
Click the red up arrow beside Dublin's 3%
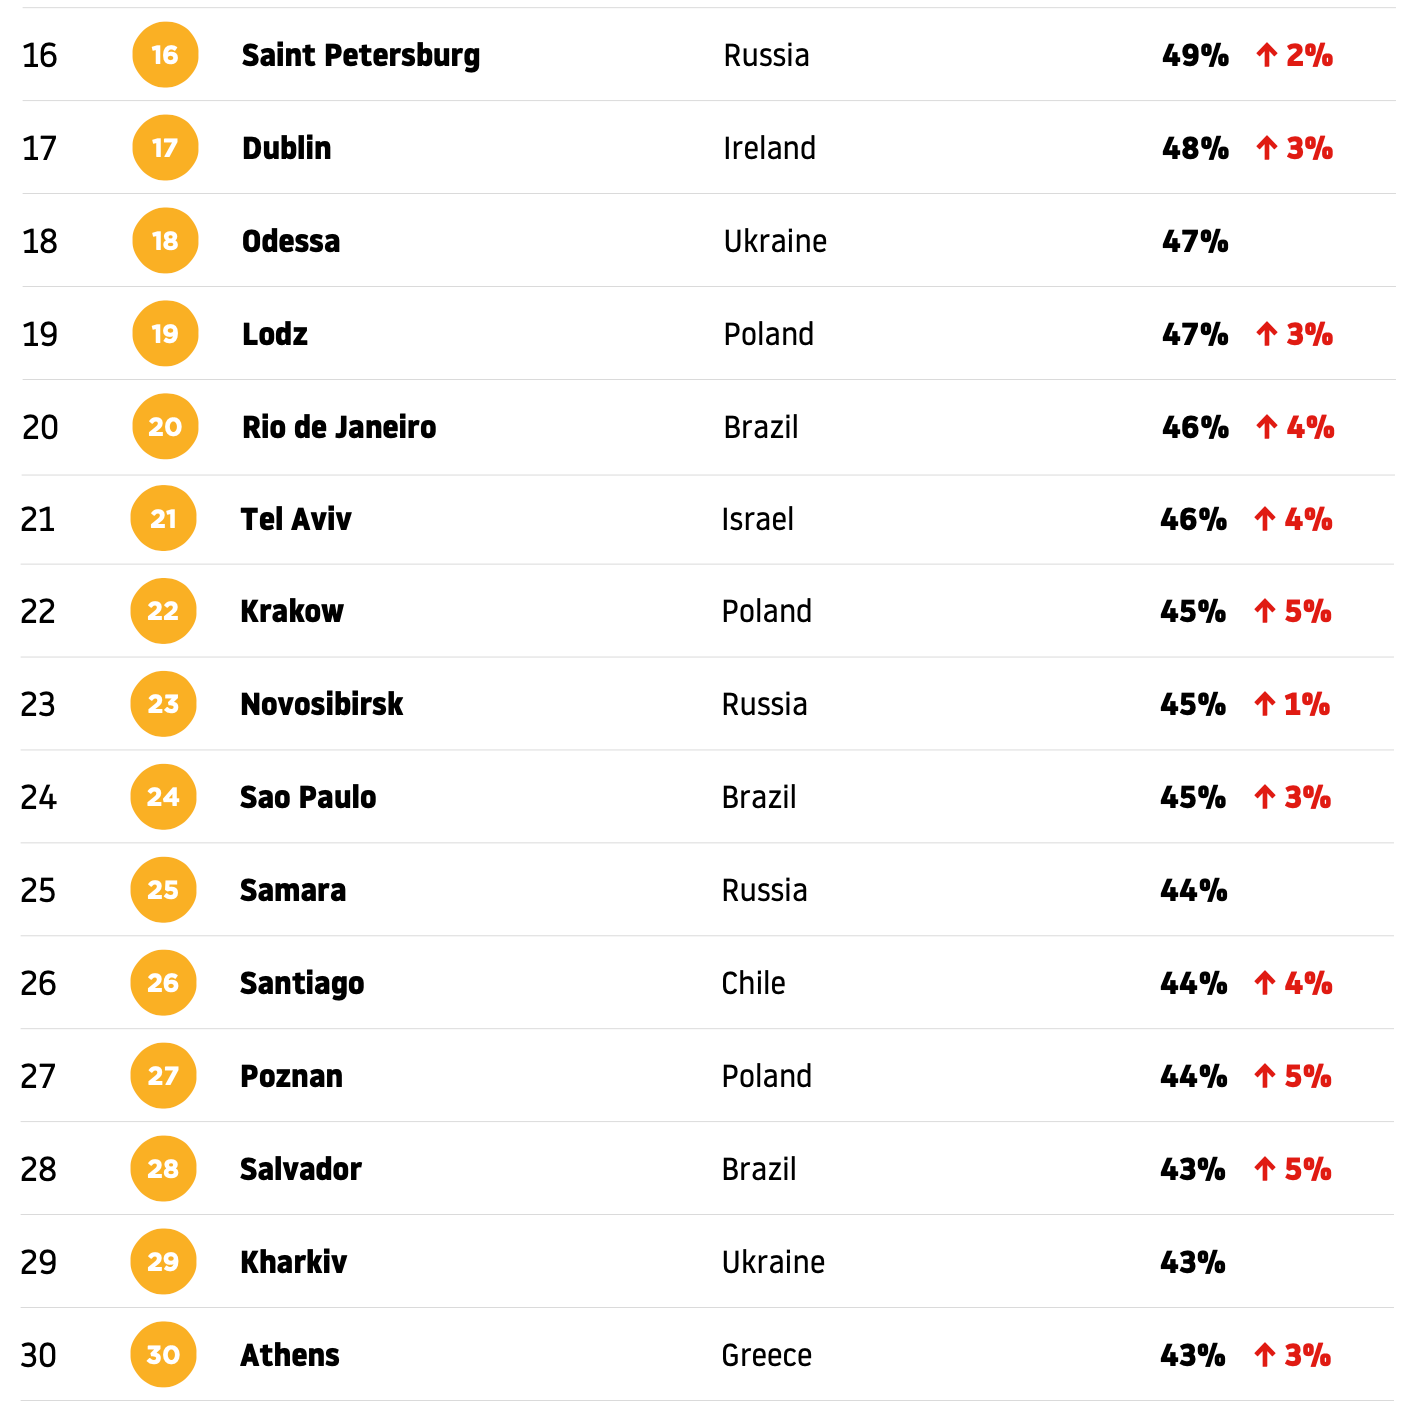click(1267, 148)
